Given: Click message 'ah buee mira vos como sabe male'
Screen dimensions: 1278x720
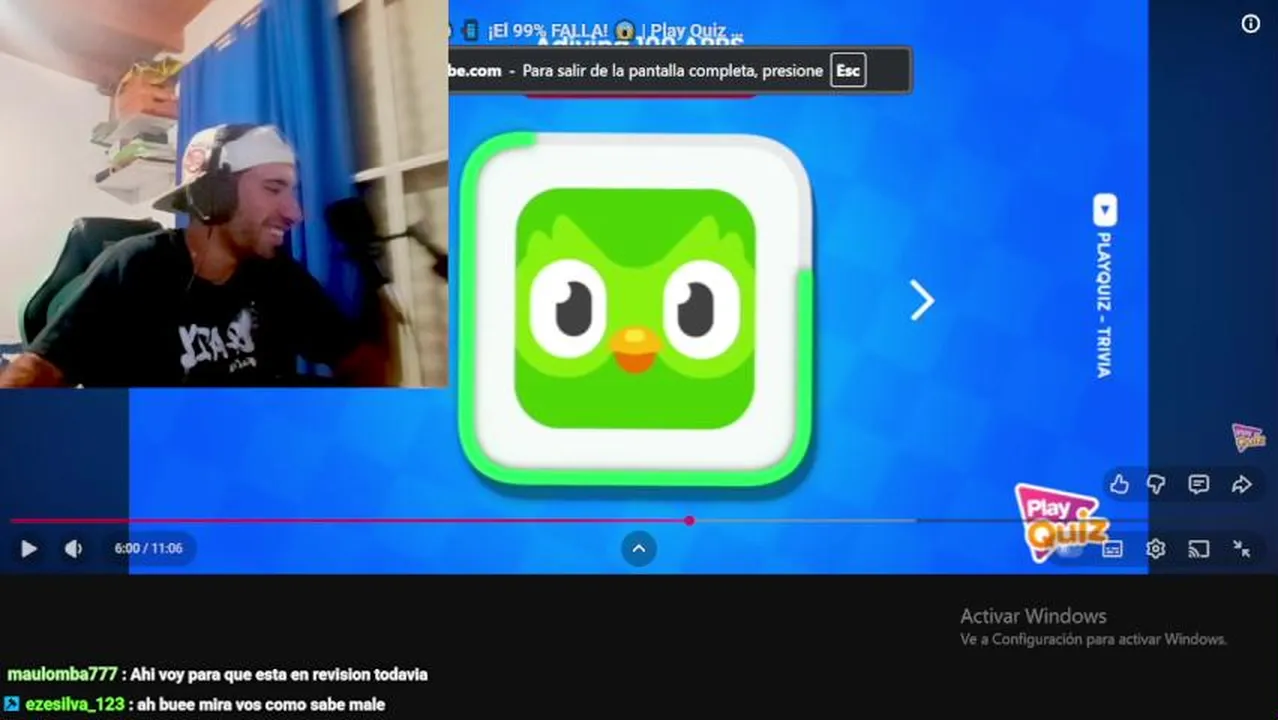Looking at the screenshot, I should pos(262,704).
